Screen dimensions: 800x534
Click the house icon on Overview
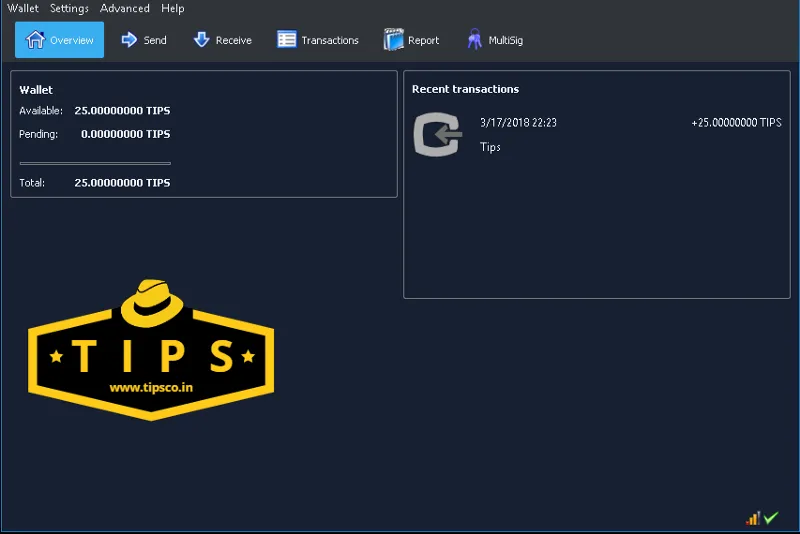pyautogui.click(x=35, y=39)
